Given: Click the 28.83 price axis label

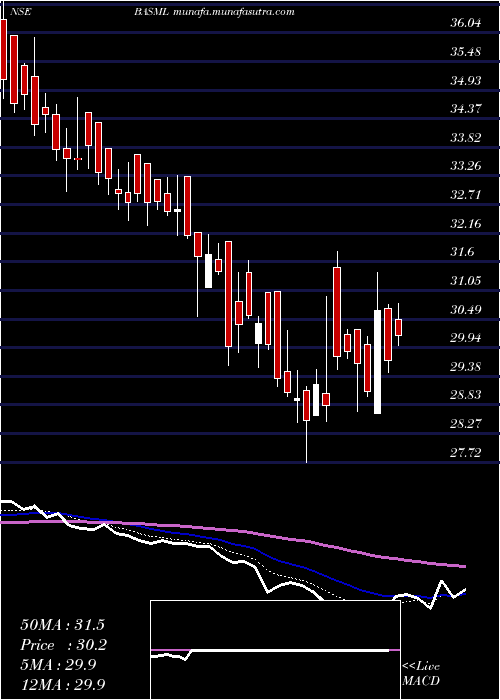Looking at the screenshot, I should [x=466, y=395].
